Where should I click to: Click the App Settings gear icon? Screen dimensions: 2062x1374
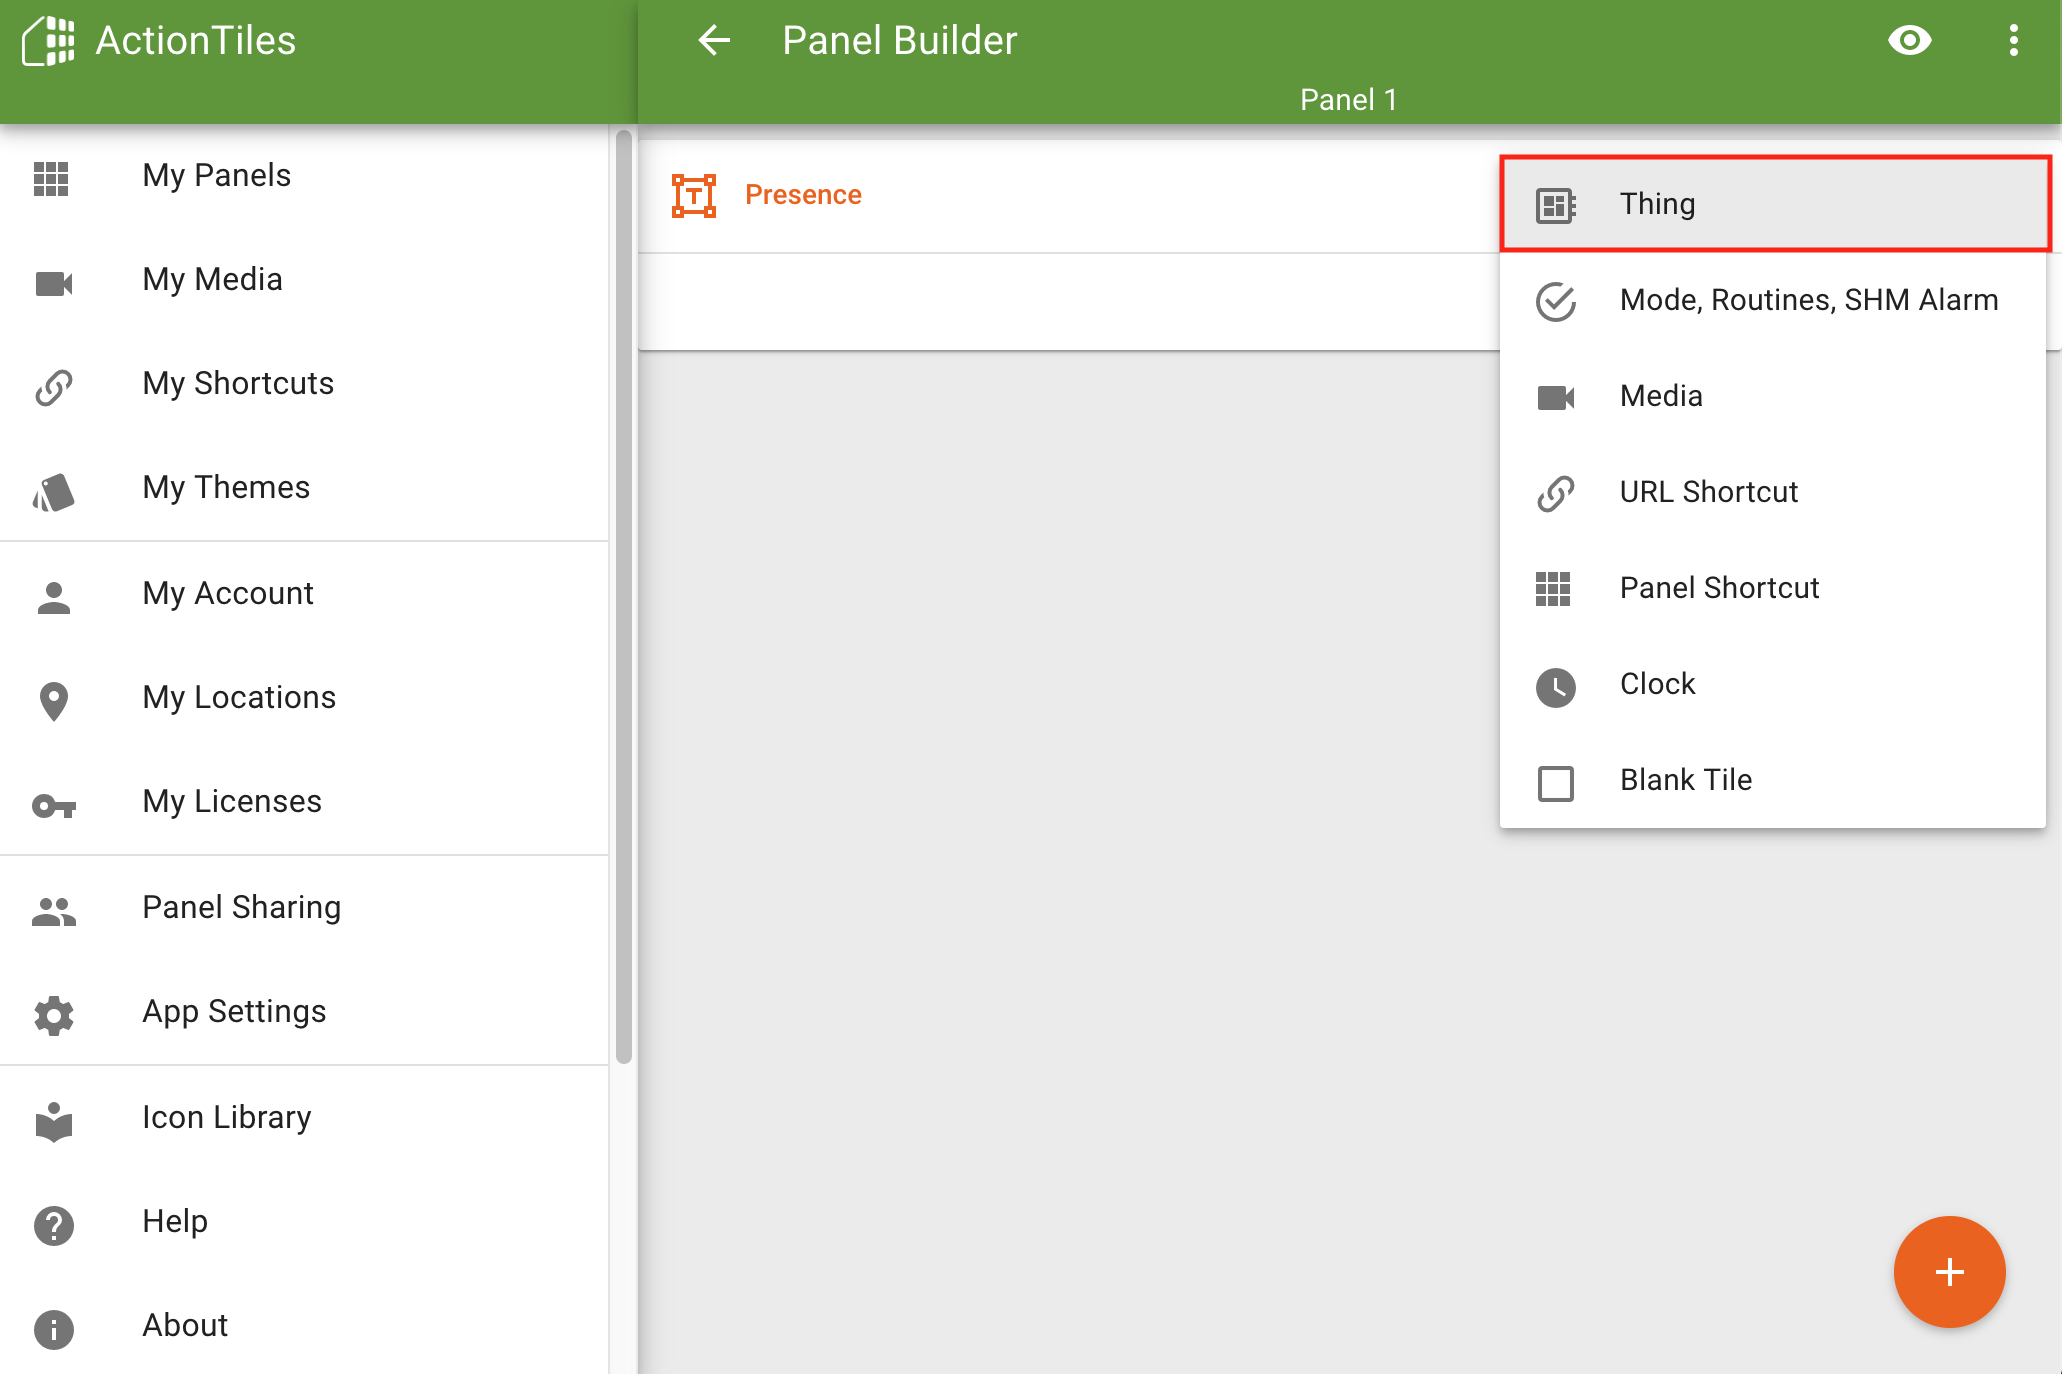54,1015
